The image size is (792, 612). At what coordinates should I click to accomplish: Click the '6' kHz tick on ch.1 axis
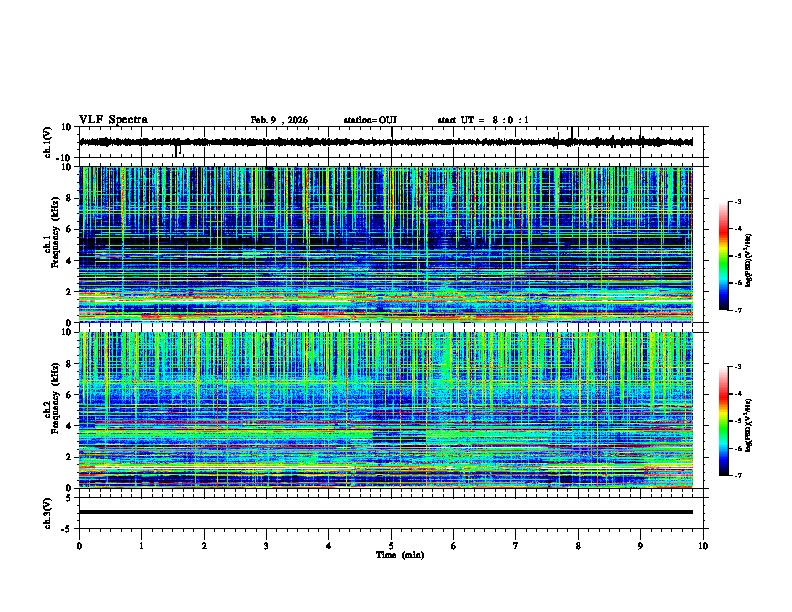click(69, 229)
